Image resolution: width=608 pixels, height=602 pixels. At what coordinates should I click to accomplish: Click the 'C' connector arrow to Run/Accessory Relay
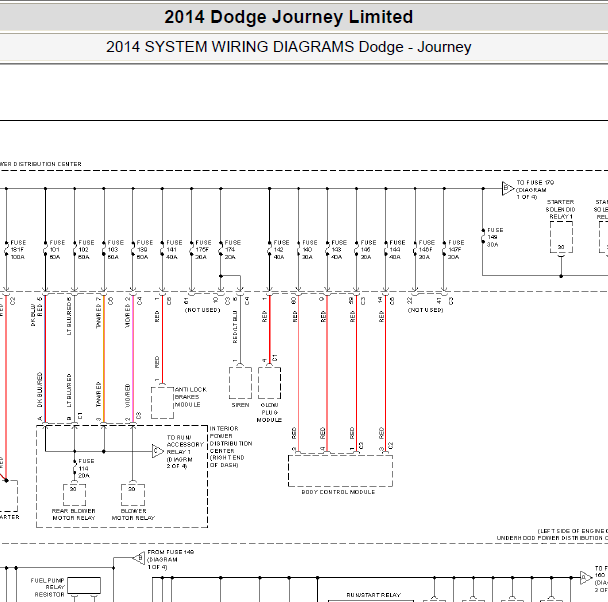[157, 451]
